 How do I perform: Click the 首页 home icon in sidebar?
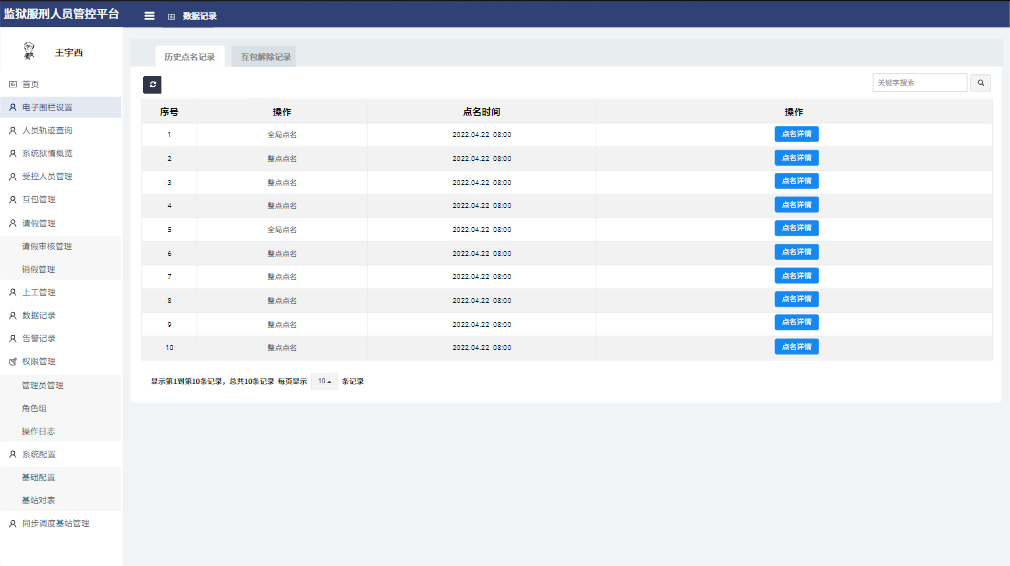point(13,84)
